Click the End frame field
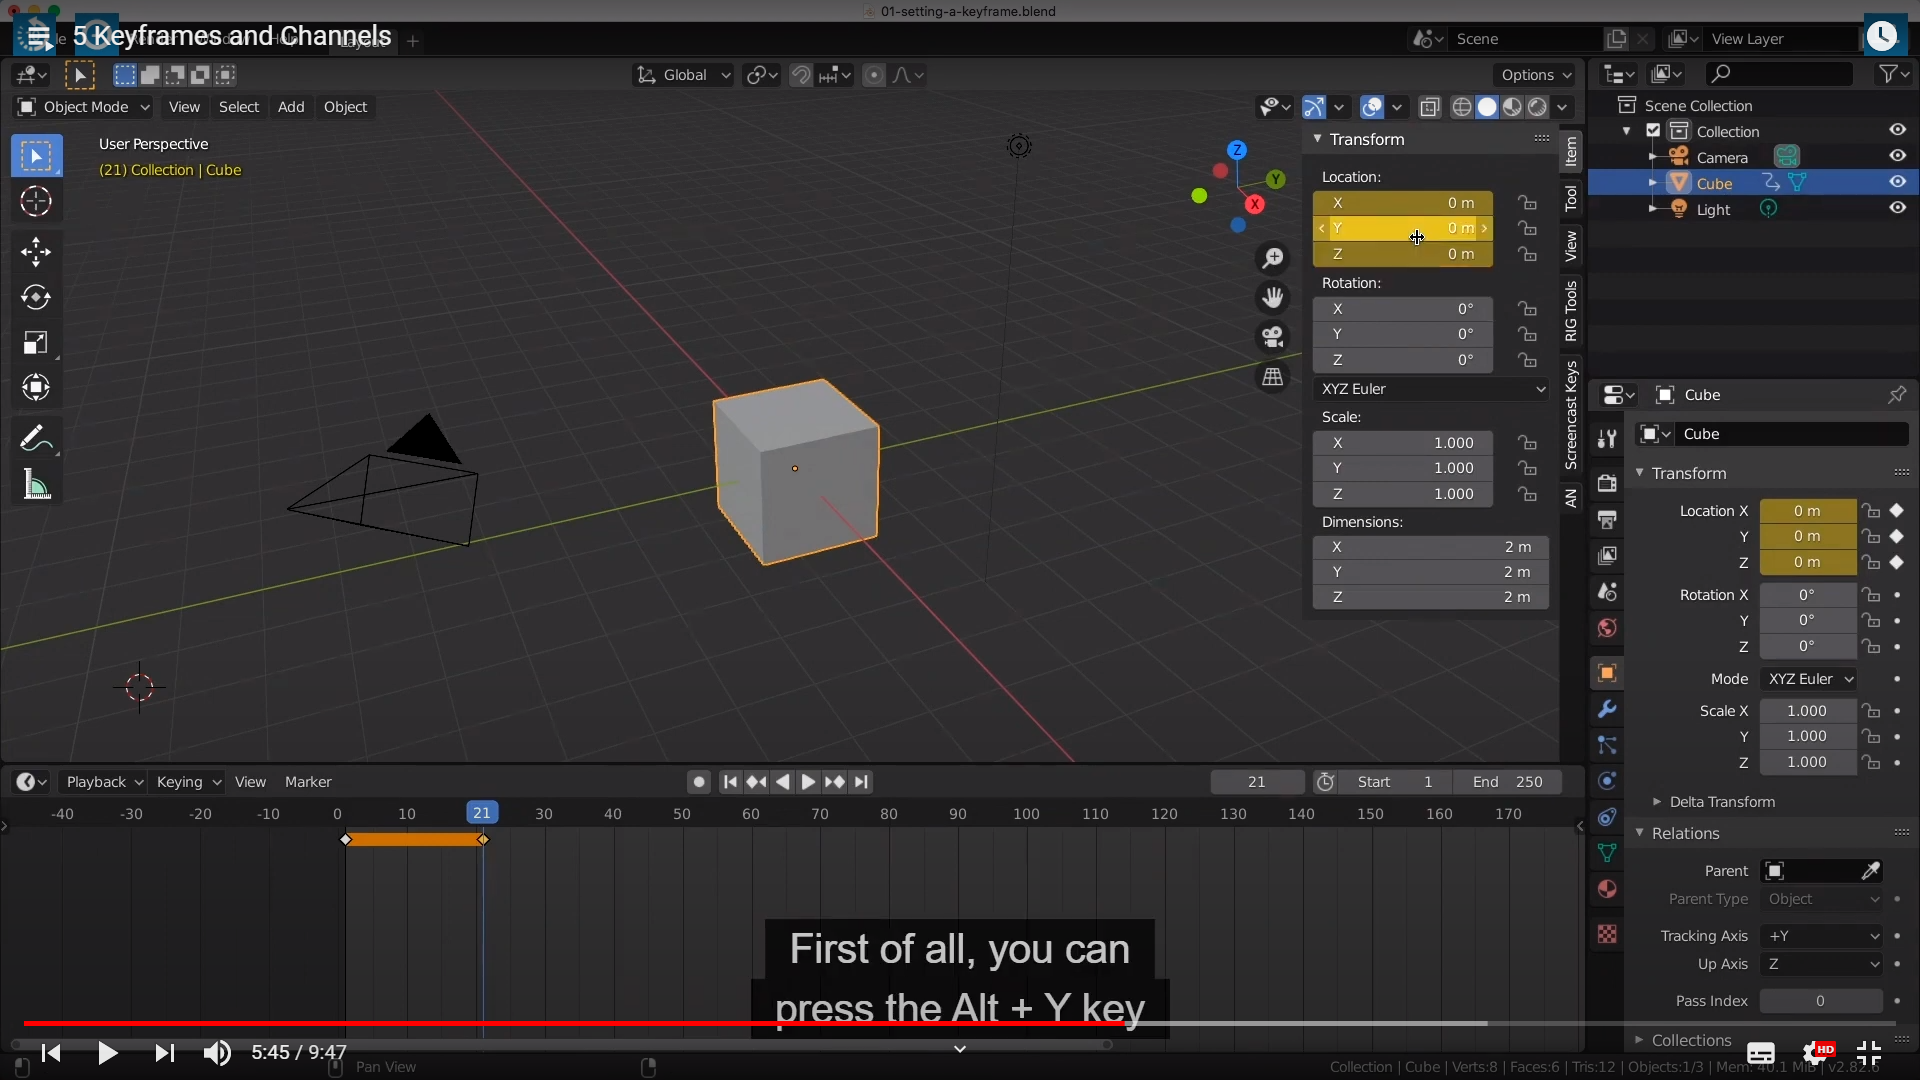The height and width of the screenshot is (1080, 1920). pyautogui.click(x=1508, y=782)
